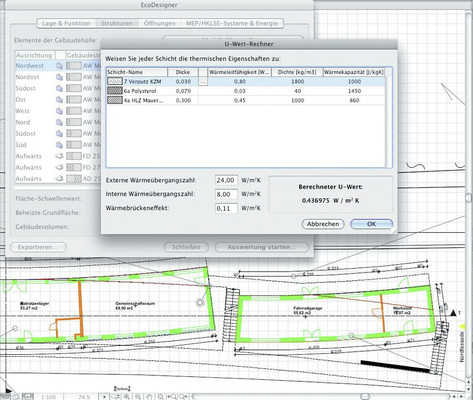
Task: Click the 1800 density cell of Verputz KZM
Action: (297, 81)
